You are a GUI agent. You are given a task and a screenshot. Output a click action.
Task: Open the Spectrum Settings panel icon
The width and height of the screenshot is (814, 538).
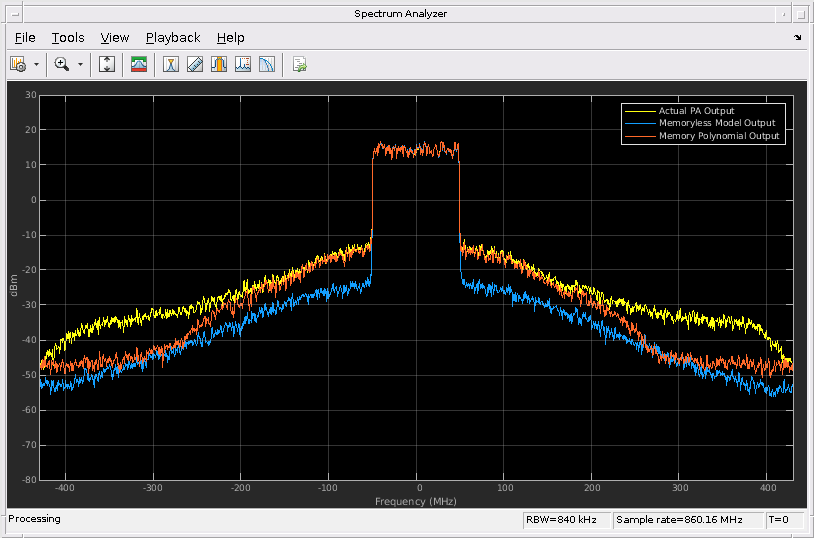tap(139, 65)
